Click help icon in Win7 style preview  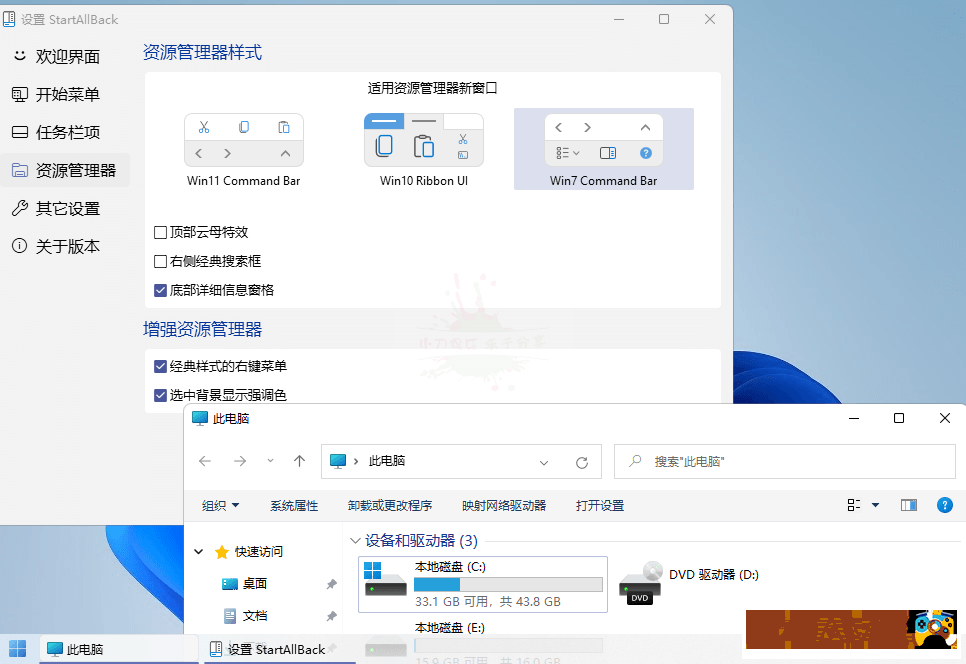point(646,153)
